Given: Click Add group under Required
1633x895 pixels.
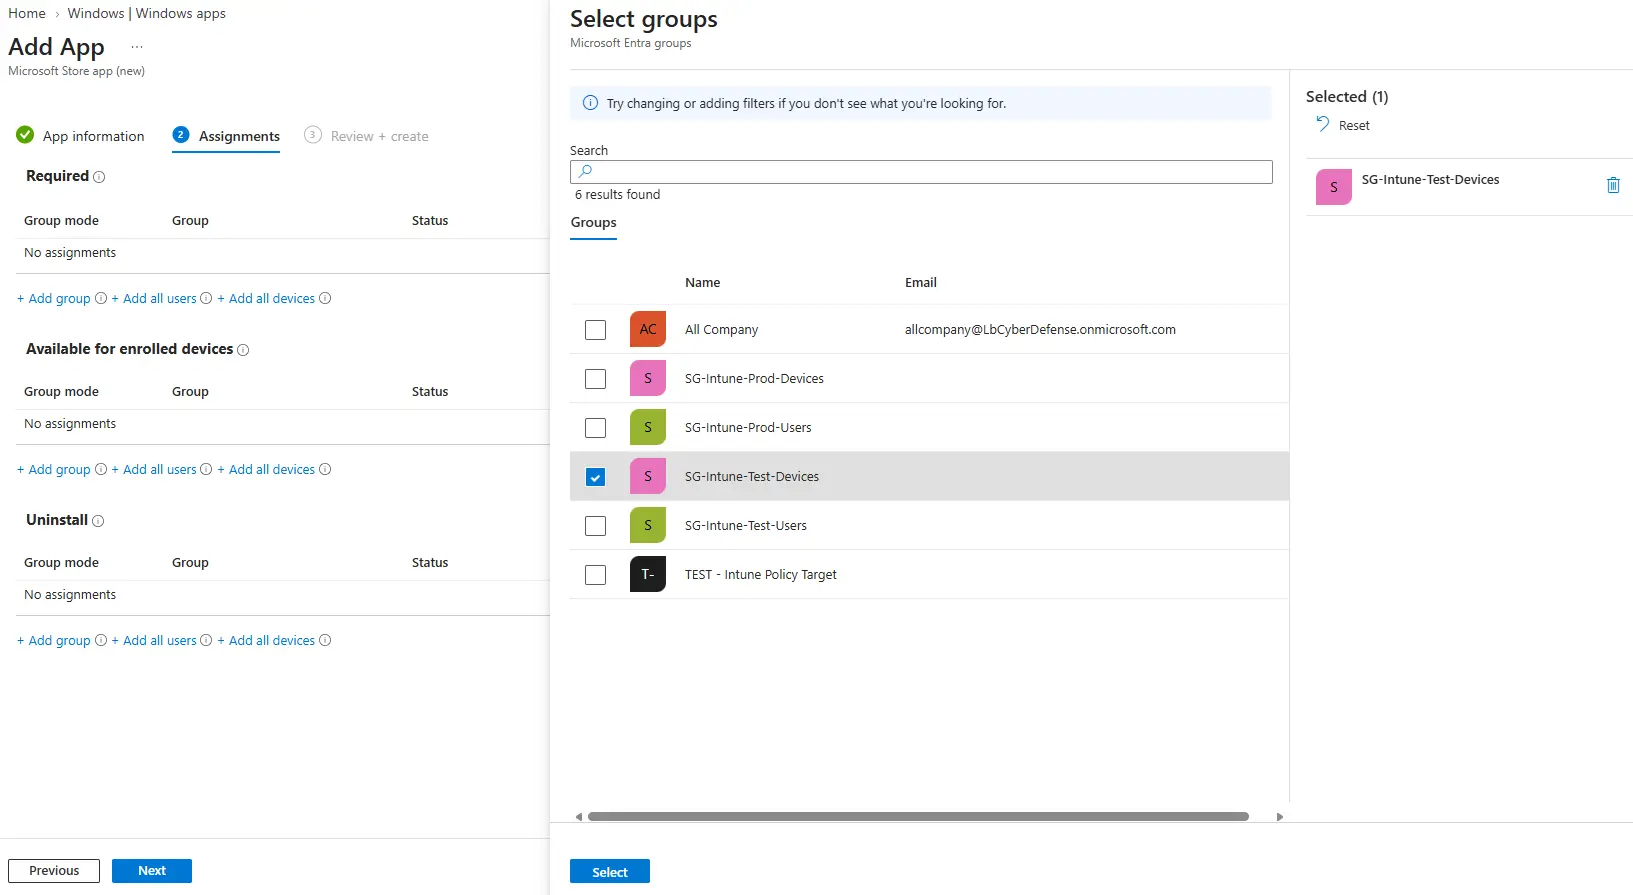Looking at the screenshot, I should (54, 298).
